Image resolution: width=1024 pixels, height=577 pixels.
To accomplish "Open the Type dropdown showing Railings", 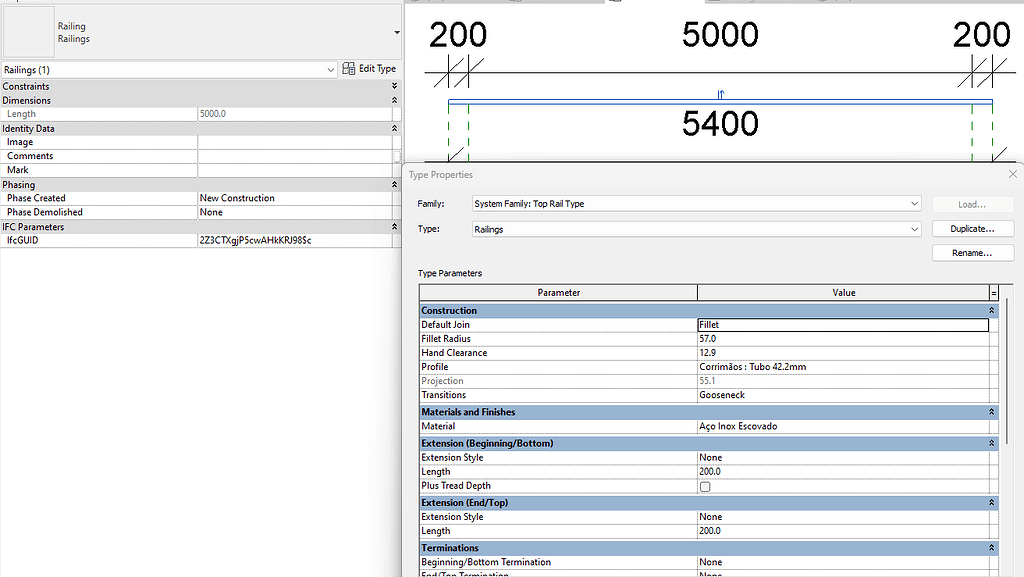I will [x=916, y=229].
